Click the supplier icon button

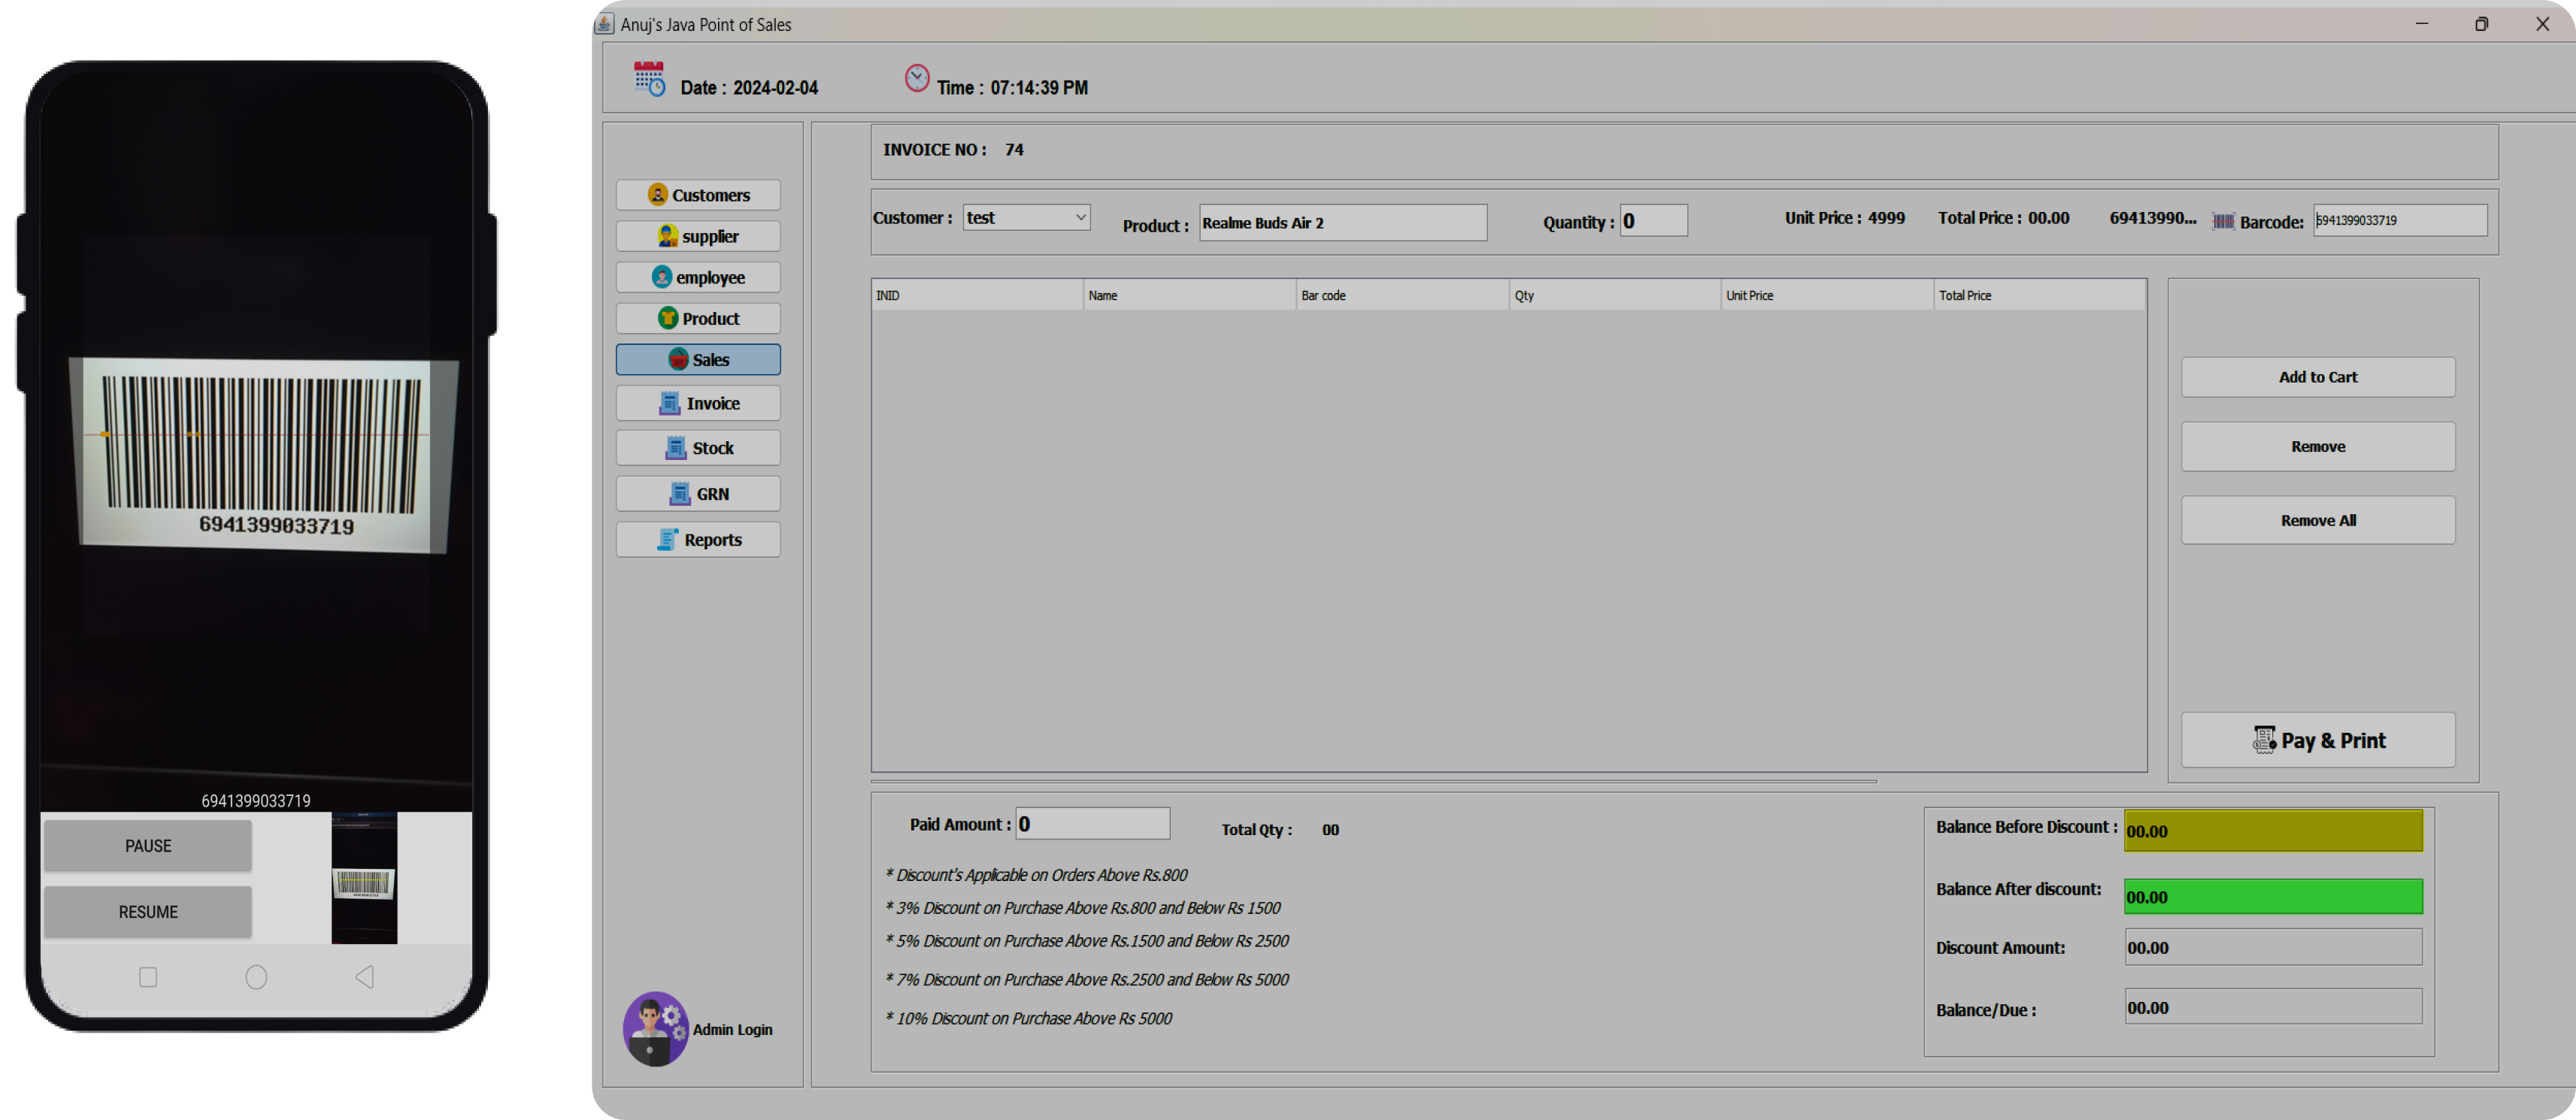(x=667, y=236)
